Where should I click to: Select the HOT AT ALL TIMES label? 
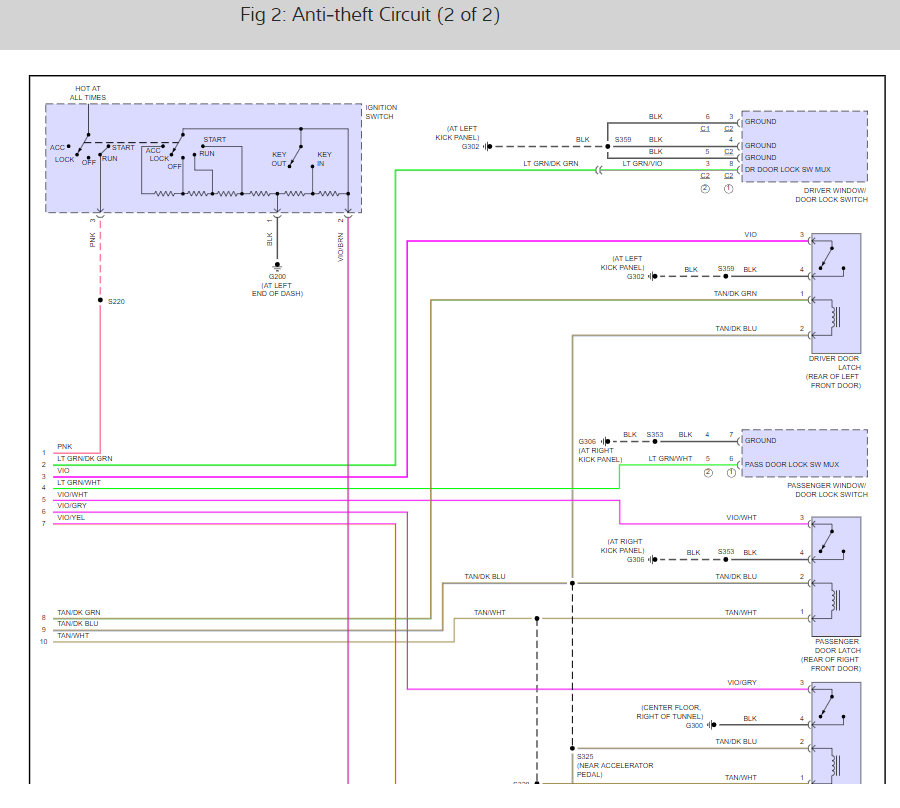point(88,93)
